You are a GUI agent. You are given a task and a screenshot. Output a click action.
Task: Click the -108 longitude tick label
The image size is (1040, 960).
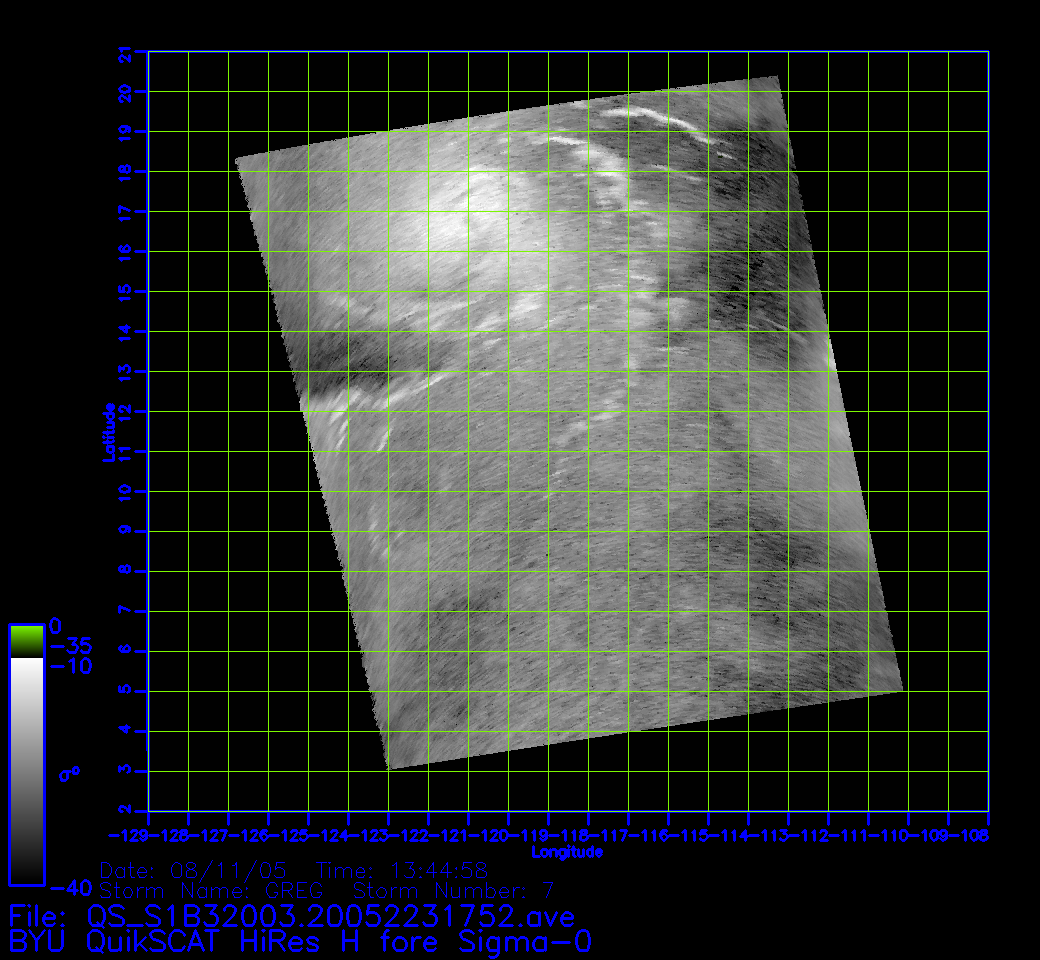coord(972,834)
